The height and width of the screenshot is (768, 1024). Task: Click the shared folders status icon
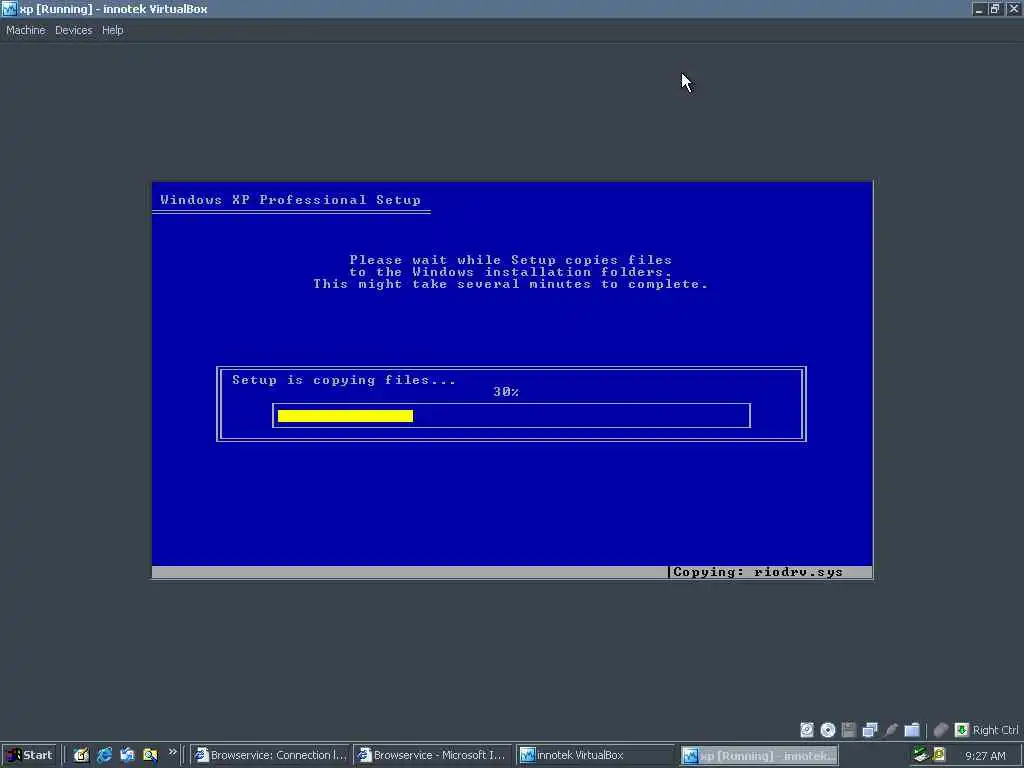[x=912, y=729]
